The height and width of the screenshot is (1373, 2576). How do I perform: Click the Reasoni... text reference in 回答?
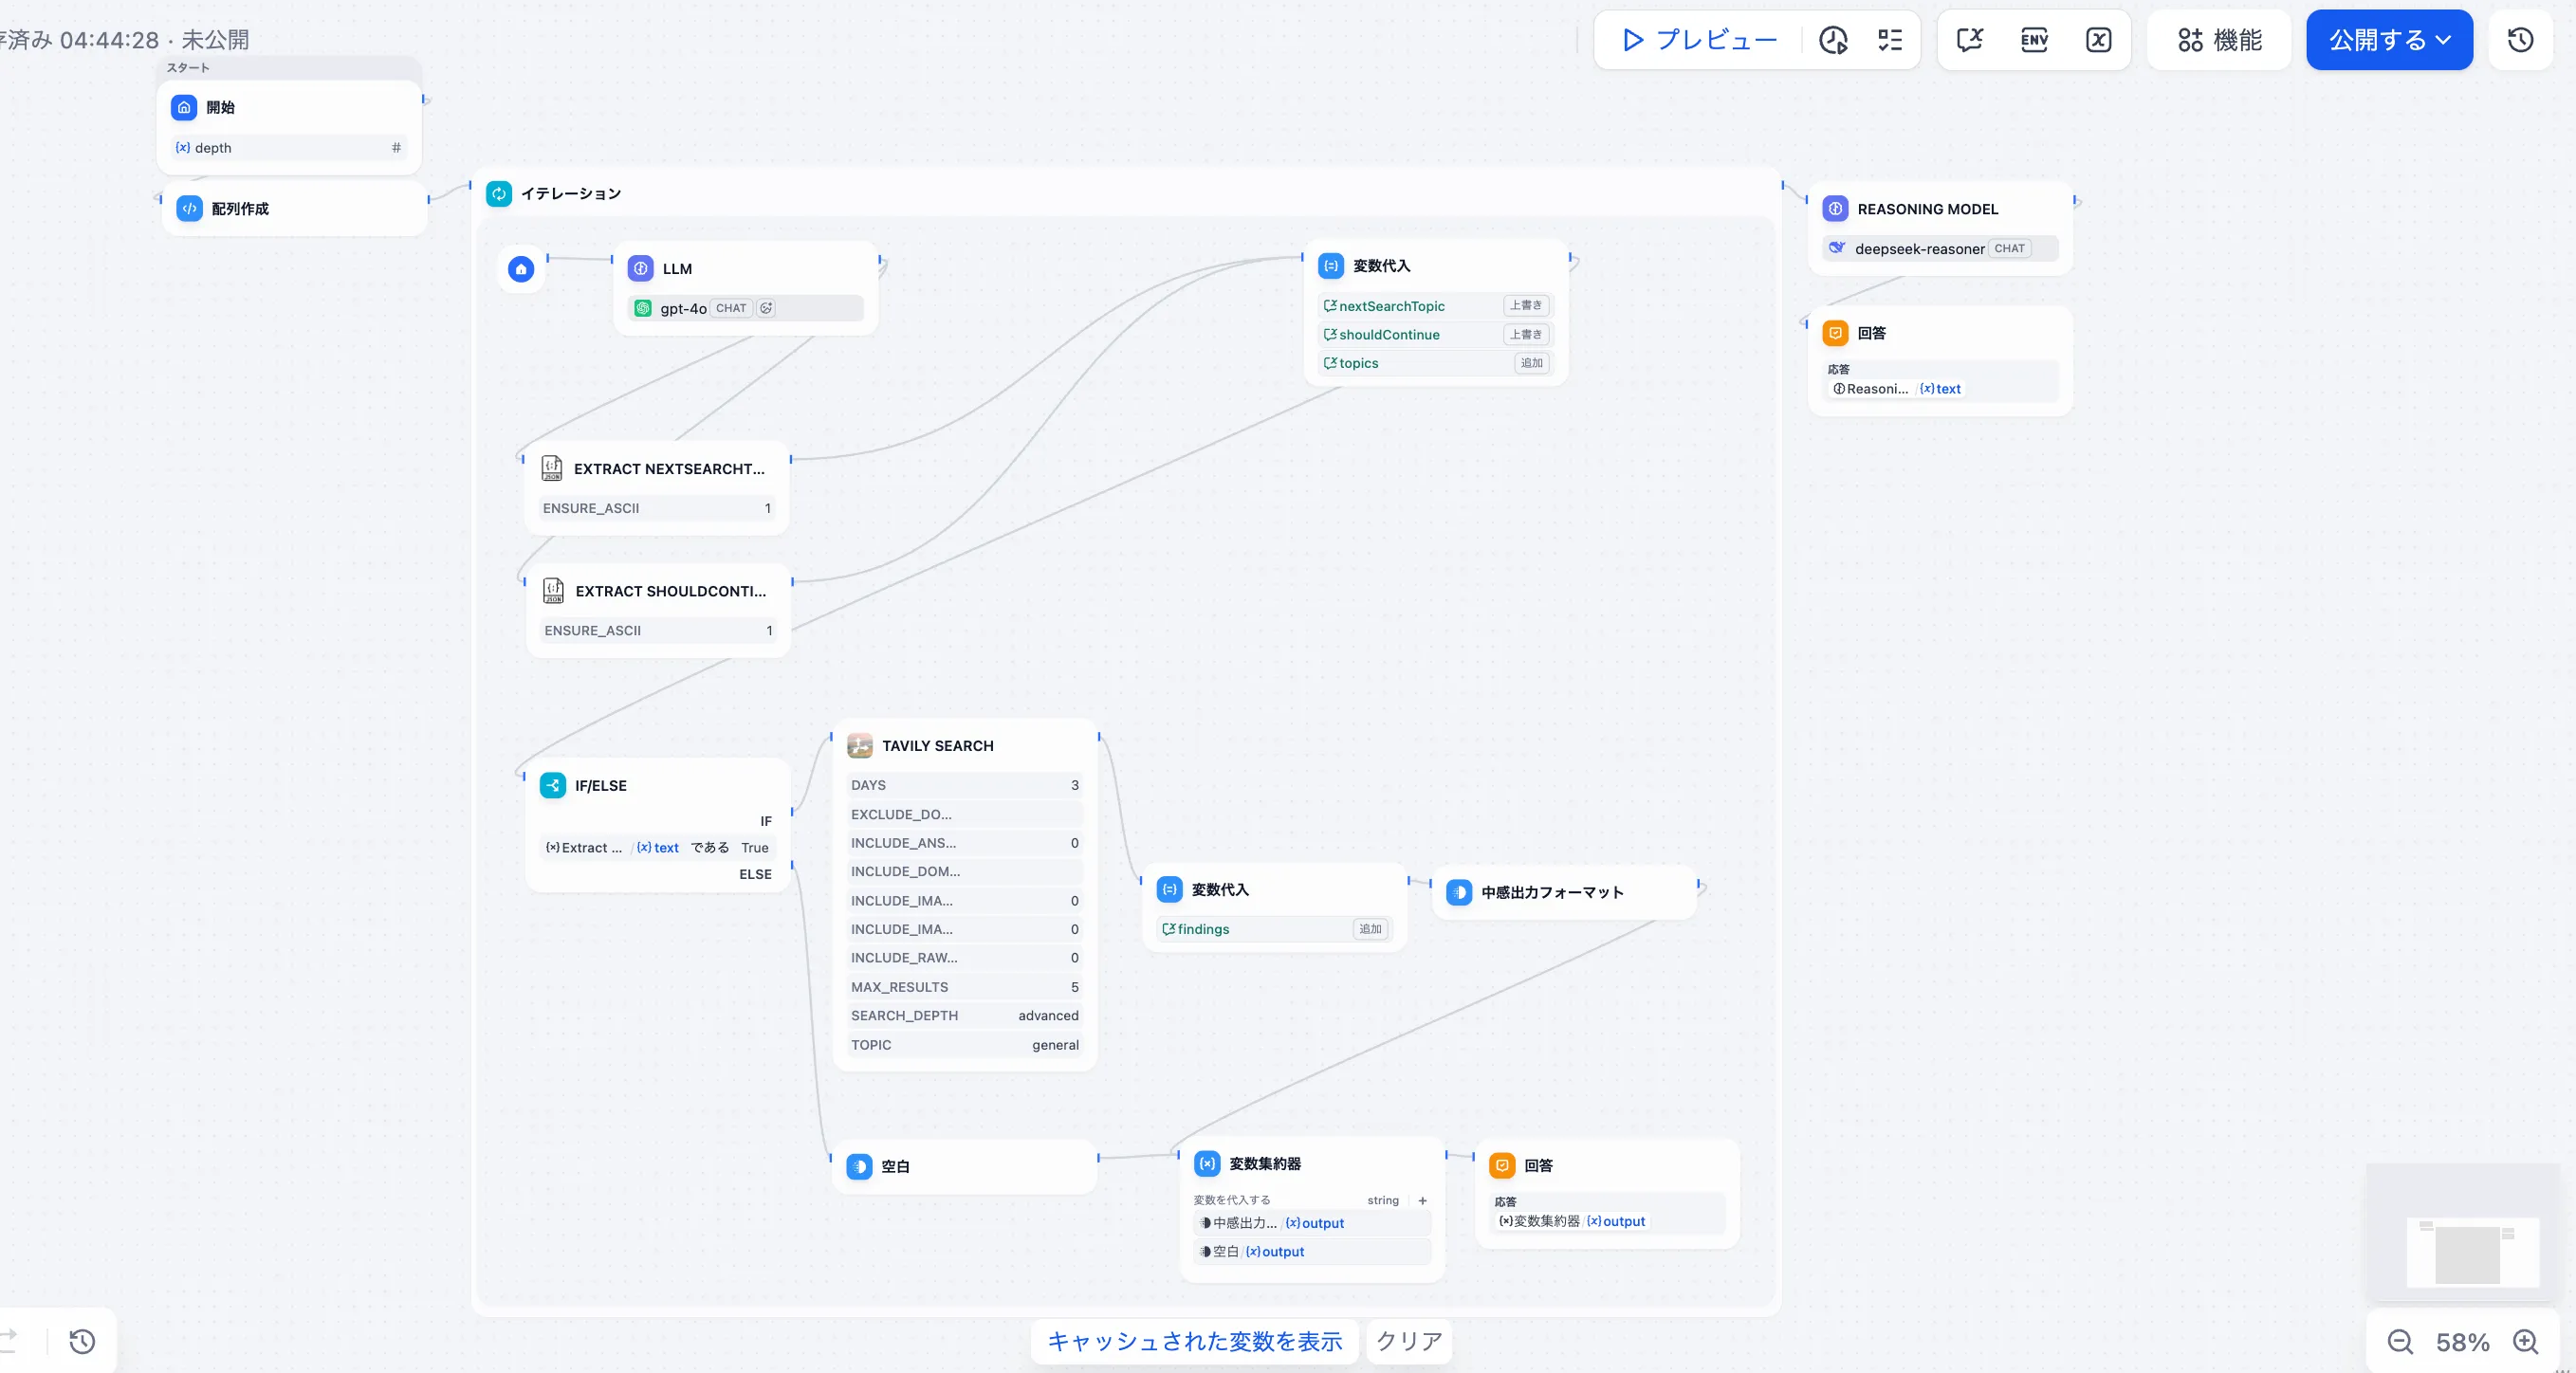pyautogui.click(x=1895, y=389)
